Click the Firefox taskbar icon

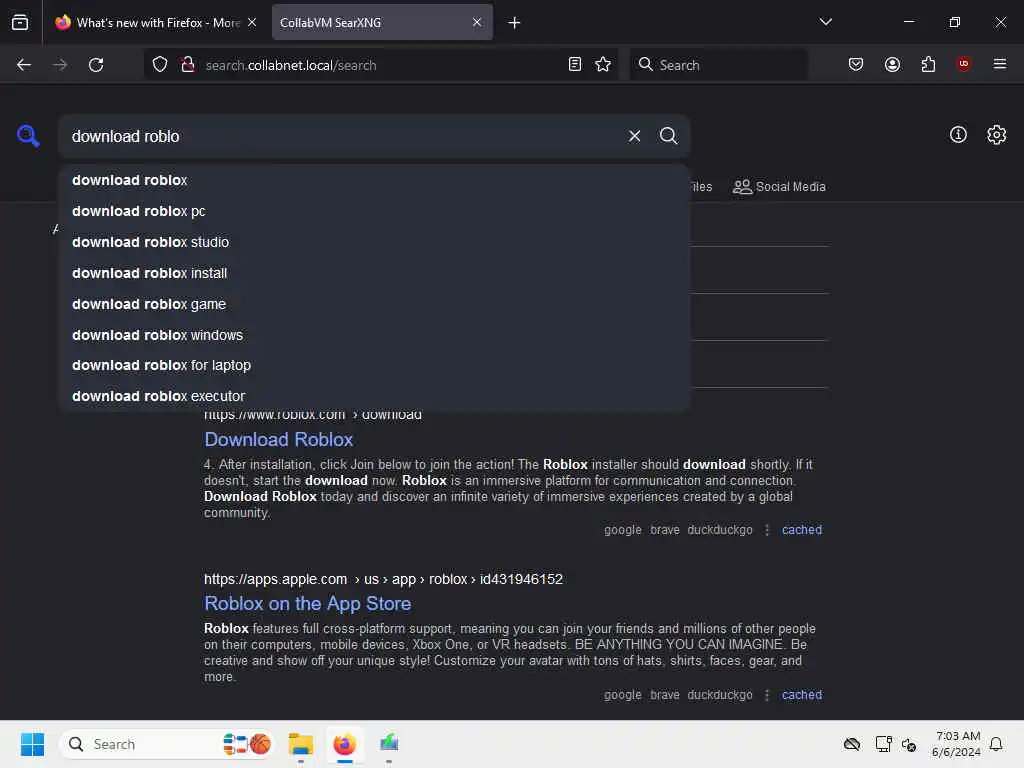[344, 744]
